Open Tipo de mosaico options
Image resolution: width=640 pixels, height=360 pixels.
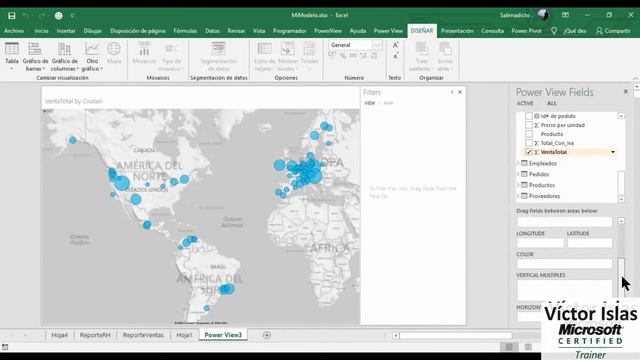coord(171,56)
